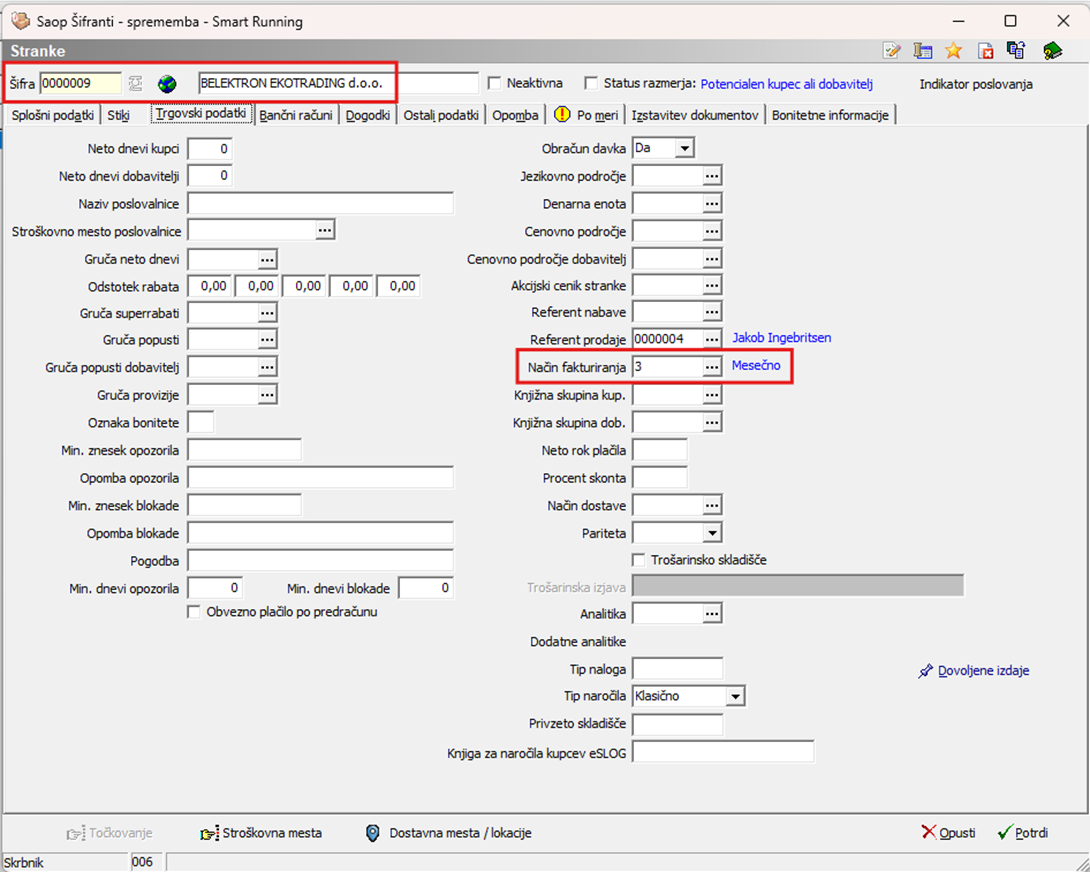This screenshot has height=872, width=1090.
Task: Open the Pariteta dropdown
Action: tap(712, 533)
